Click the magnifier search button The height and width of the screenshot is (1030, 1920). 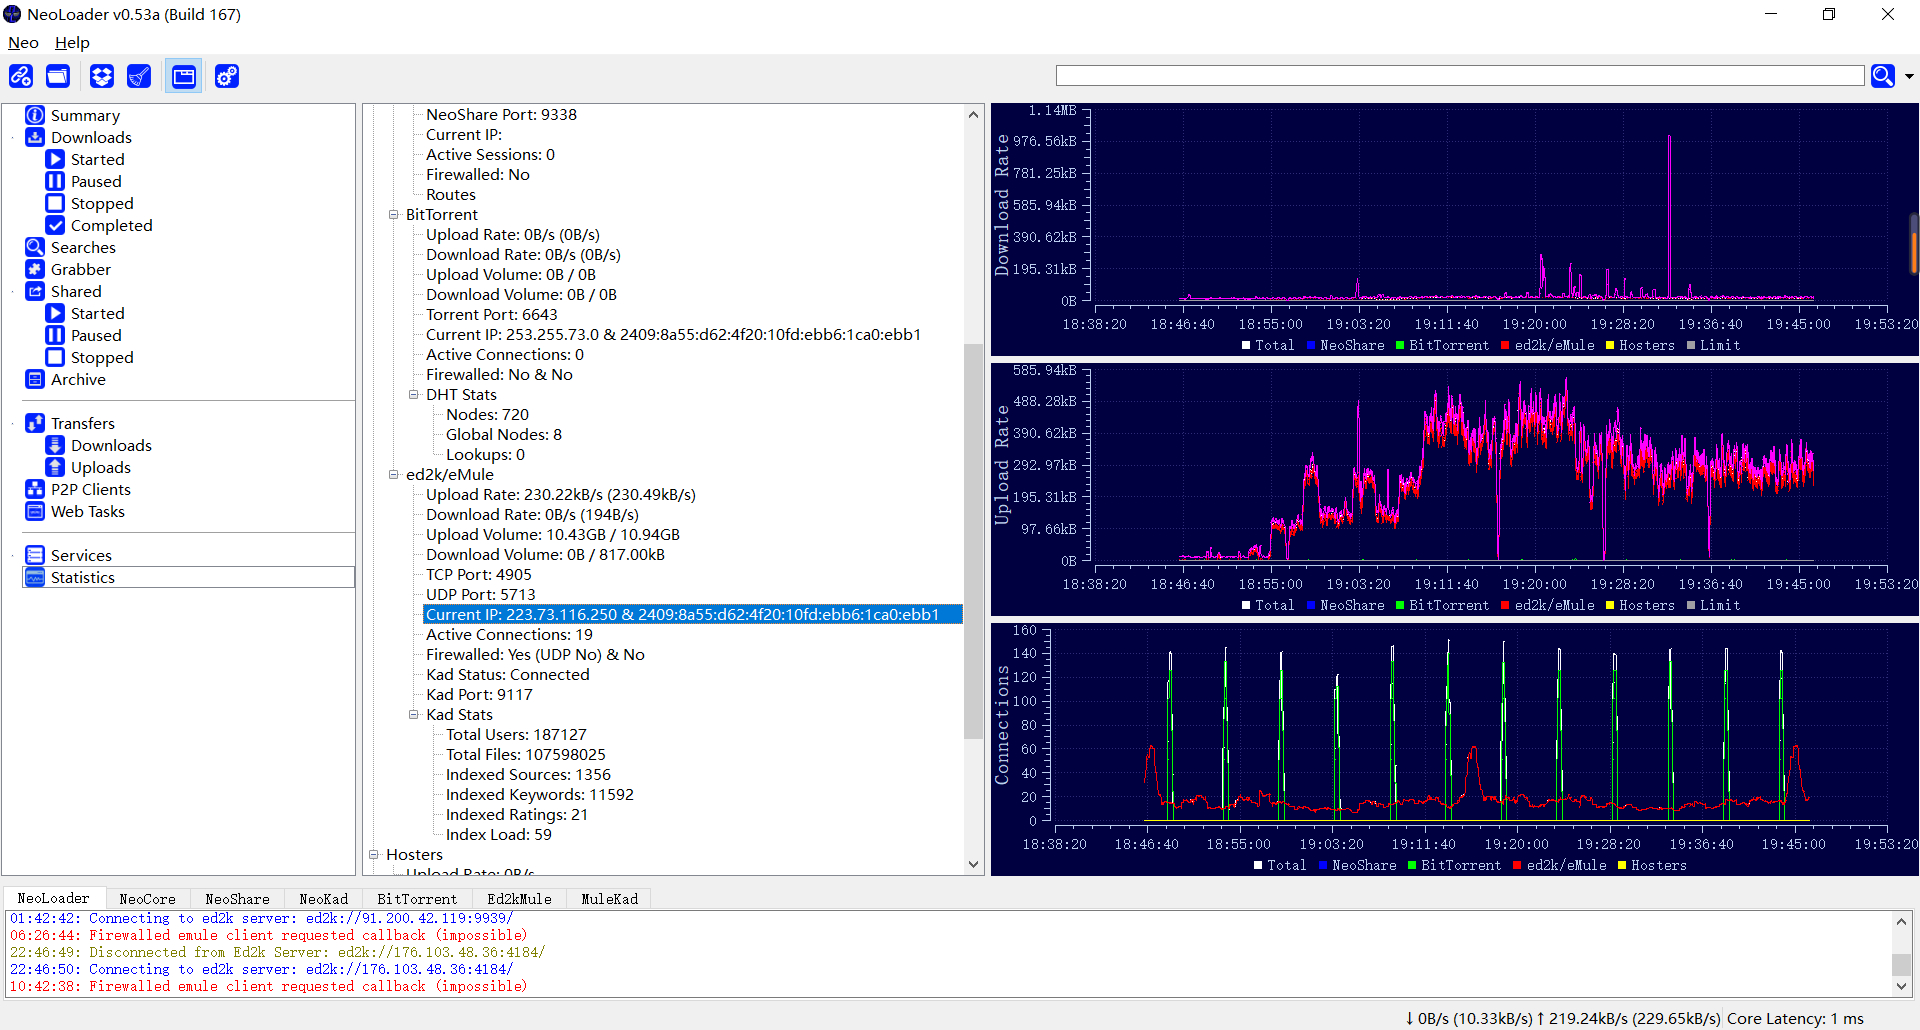pos(1882,76)
